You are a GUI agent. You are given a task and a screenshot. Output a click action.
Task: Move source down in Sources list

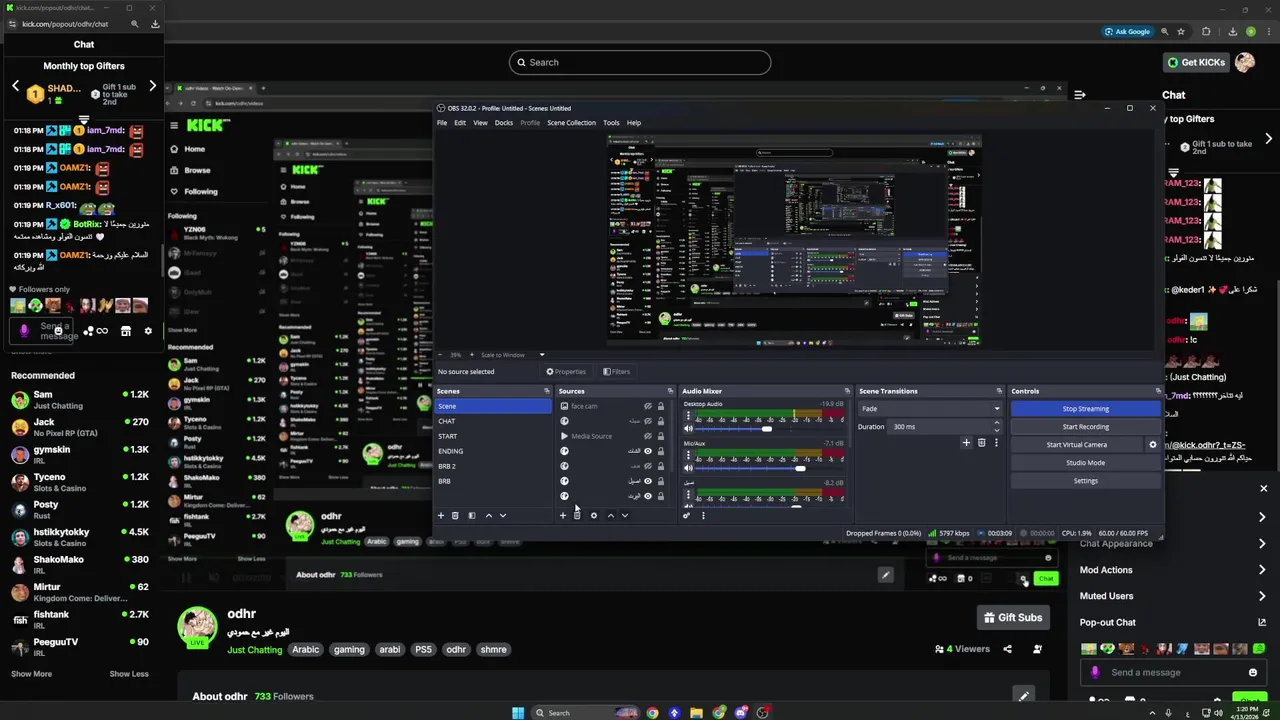point(625,516)
